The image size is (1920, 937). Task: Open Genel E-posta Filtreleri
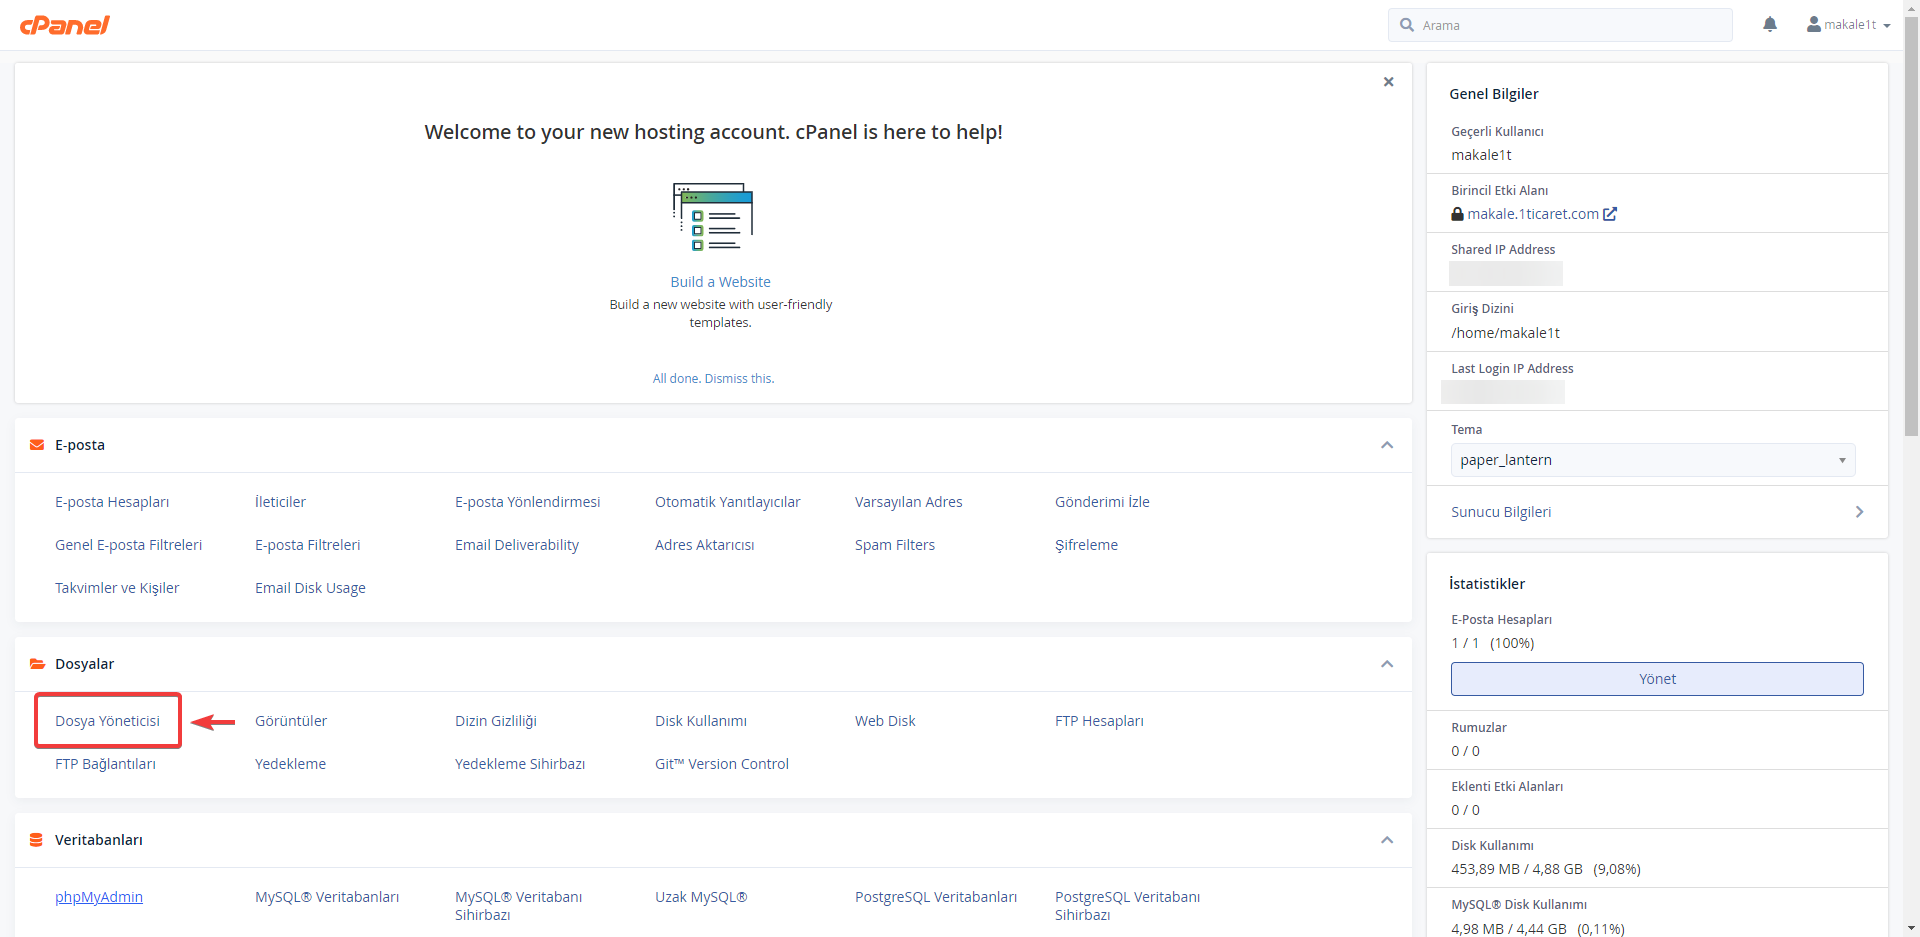coord(128,545)
